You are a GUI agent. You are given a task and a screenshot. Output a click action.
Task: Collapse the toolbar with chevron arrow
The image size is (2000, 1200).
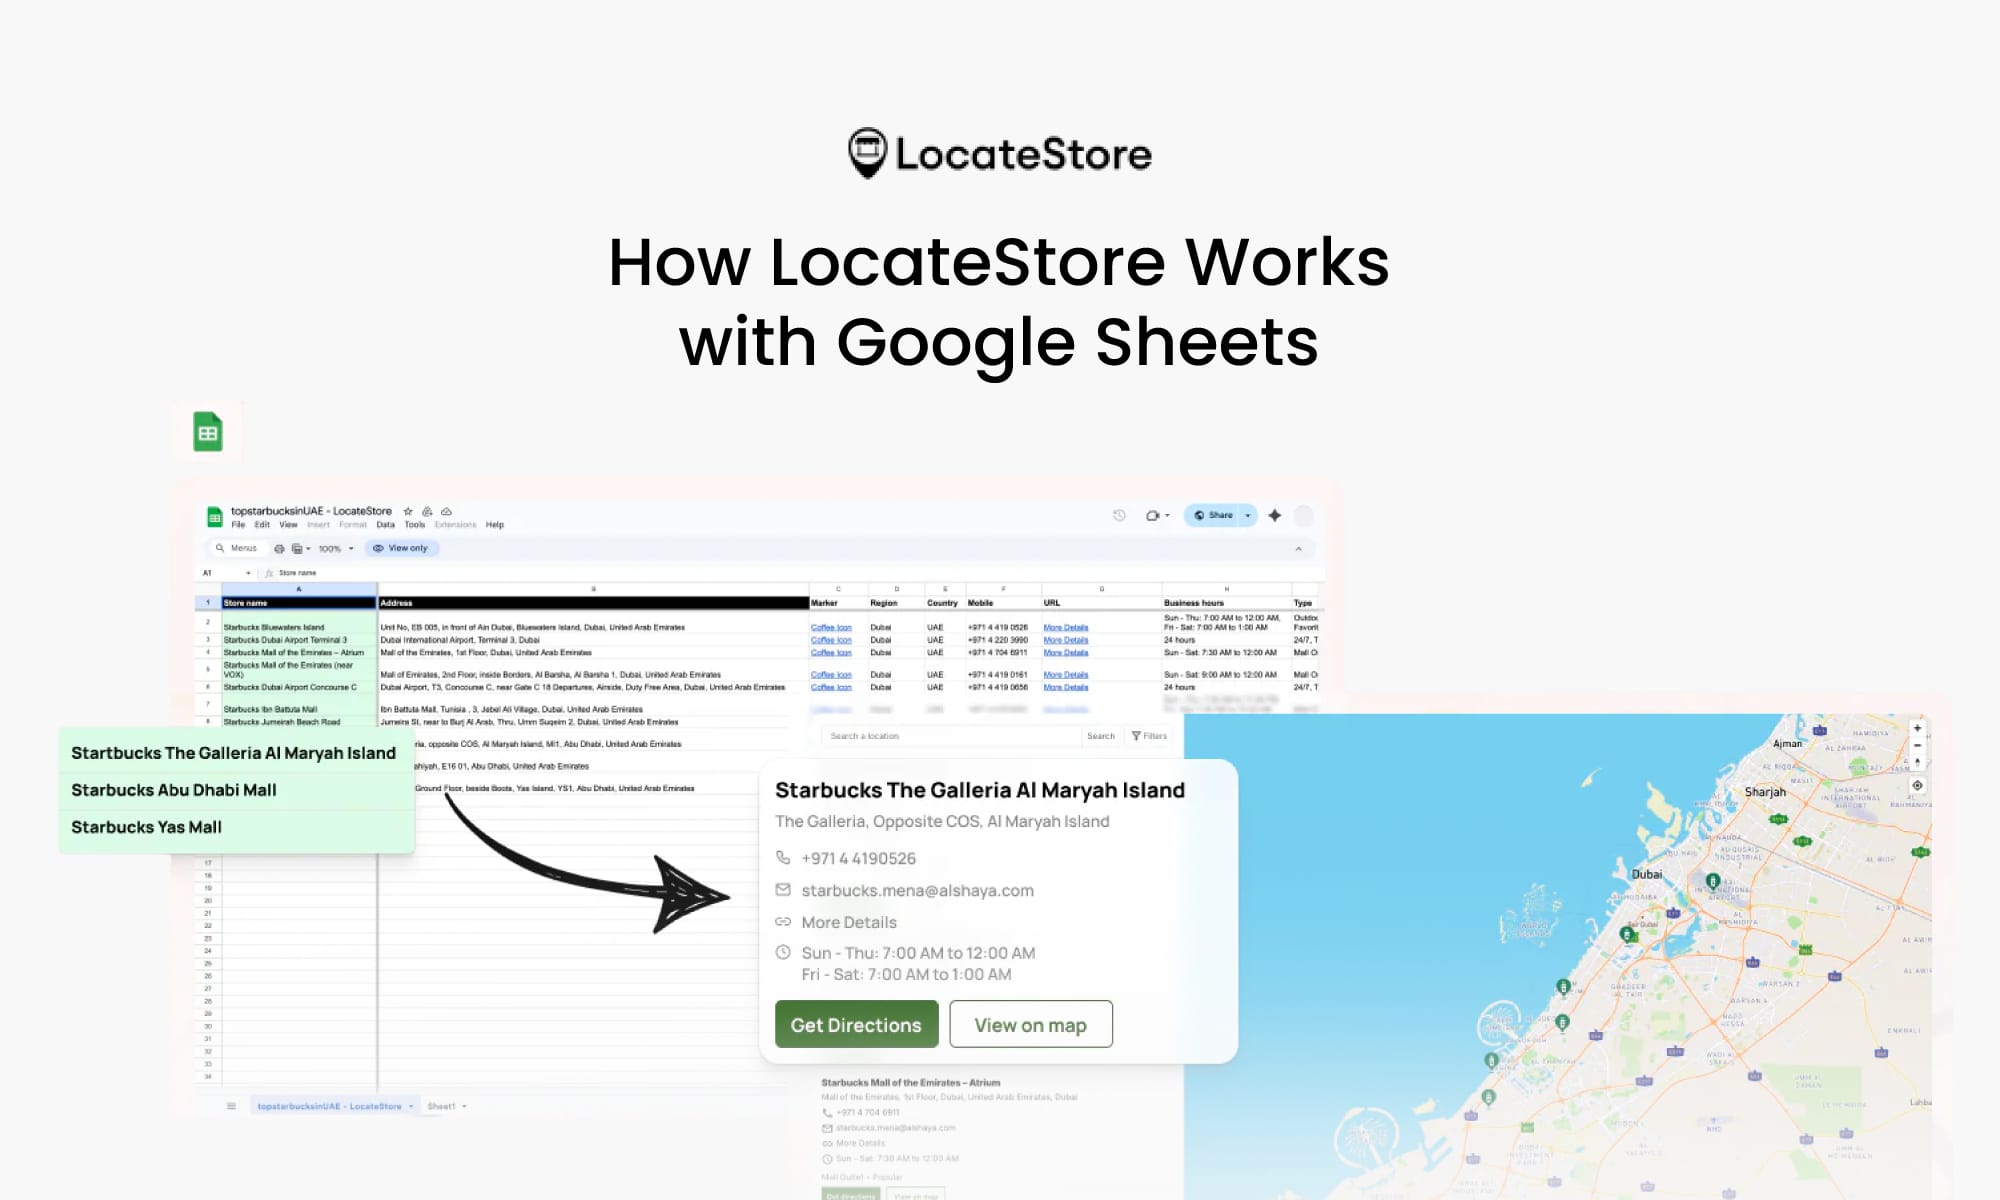pos(1298,548)
